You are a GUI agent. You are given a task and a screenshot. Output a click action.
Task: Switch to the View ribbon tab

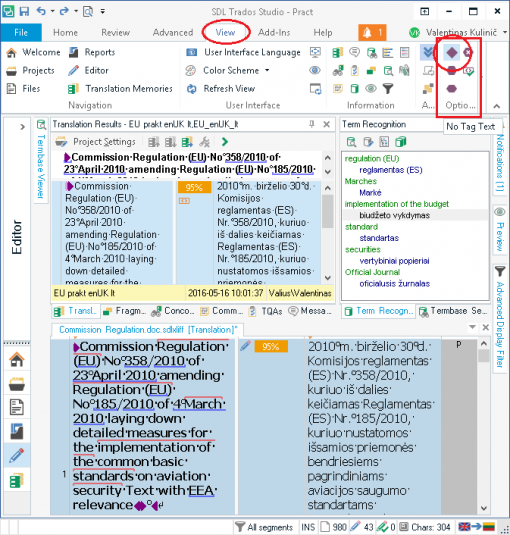[x=225, y=32]
